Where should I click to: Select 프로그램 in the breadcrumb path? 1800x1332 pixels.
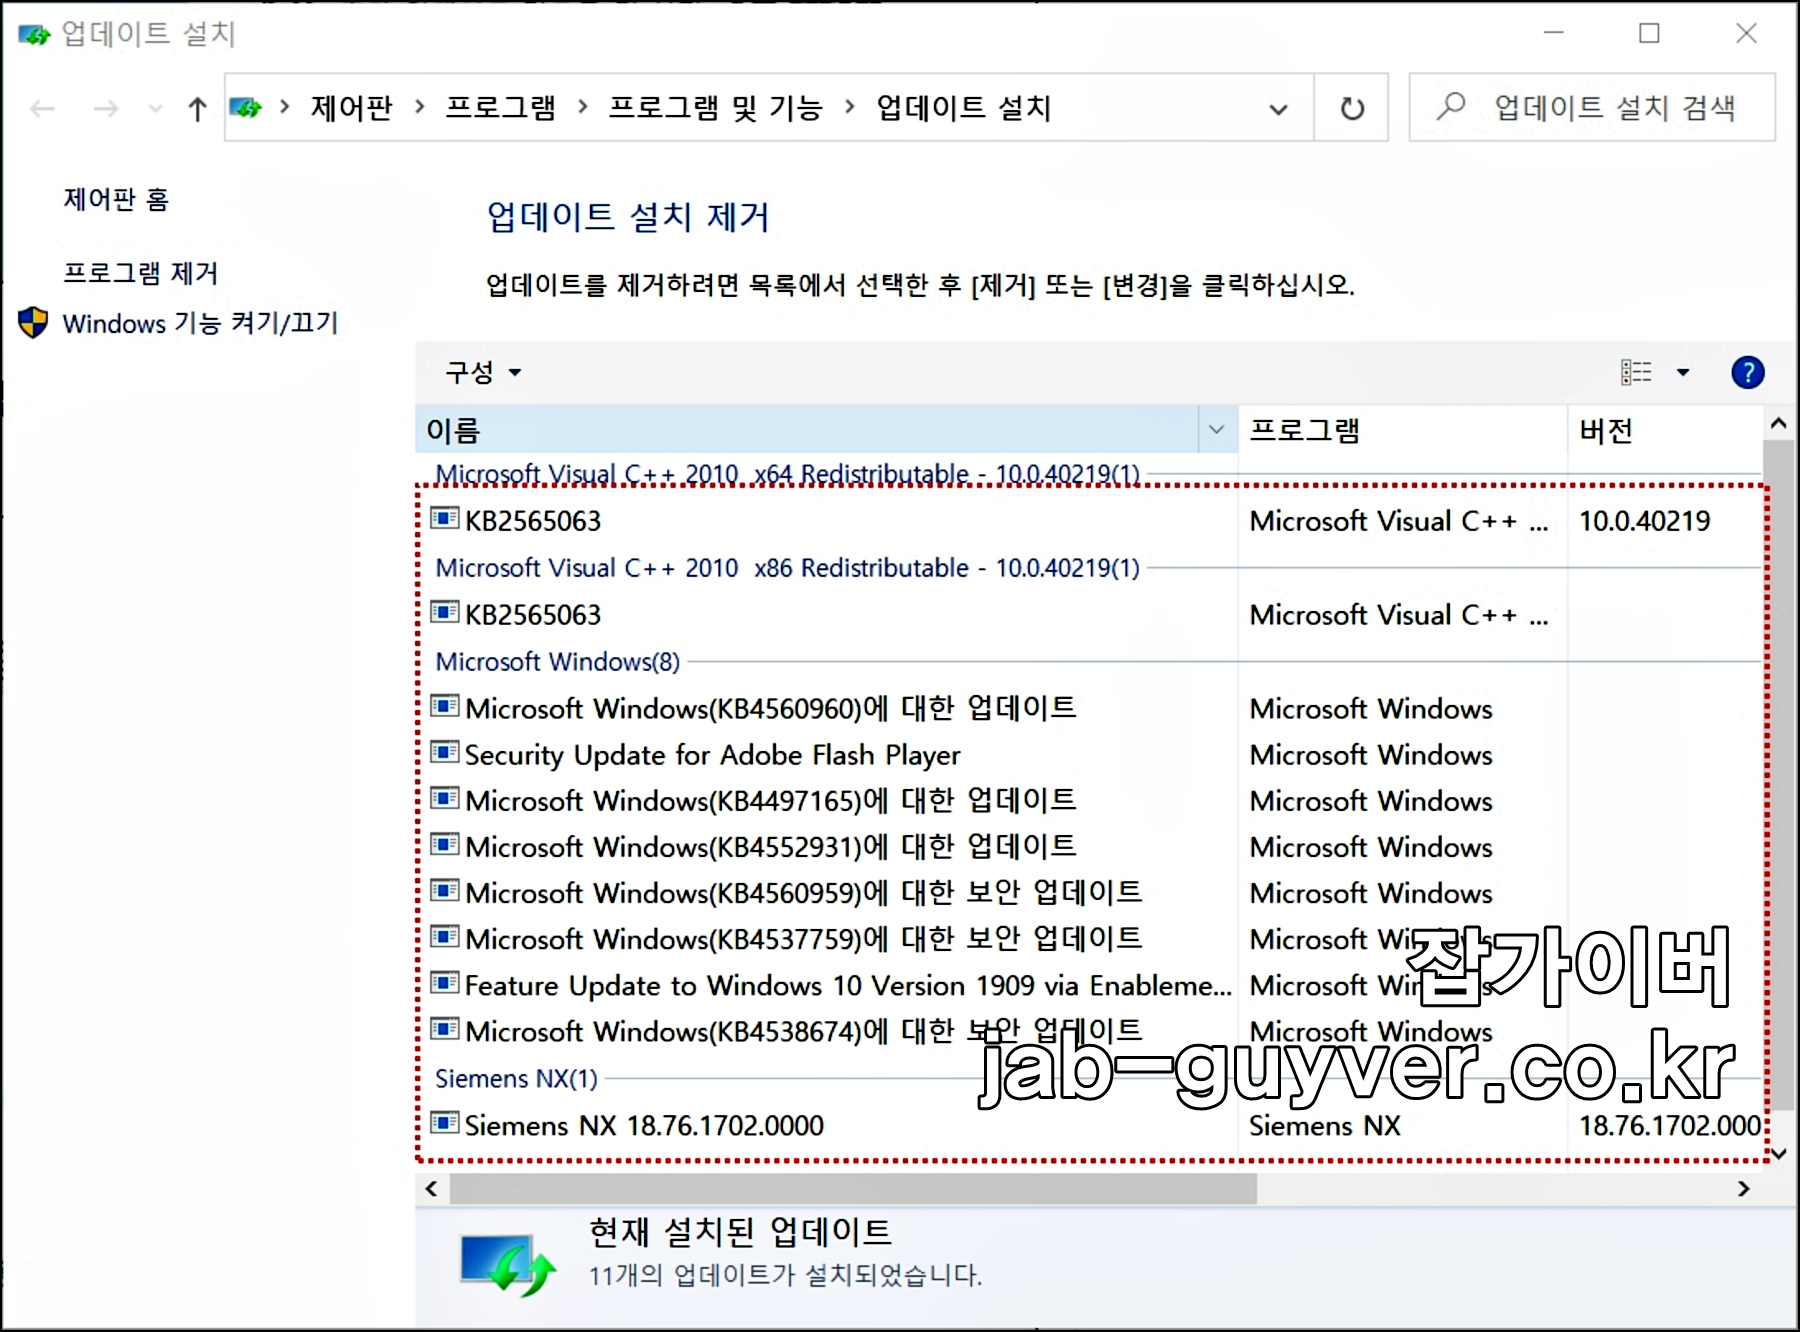click(500, 107)
